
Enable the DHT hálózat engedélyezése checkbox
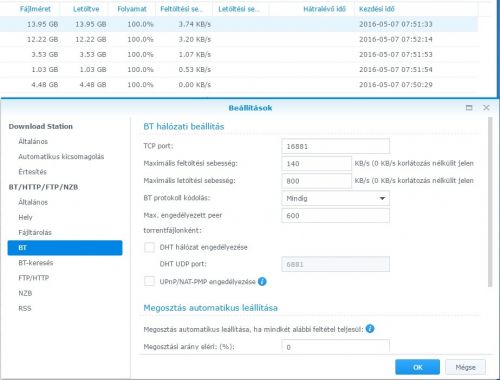(149, 247)
